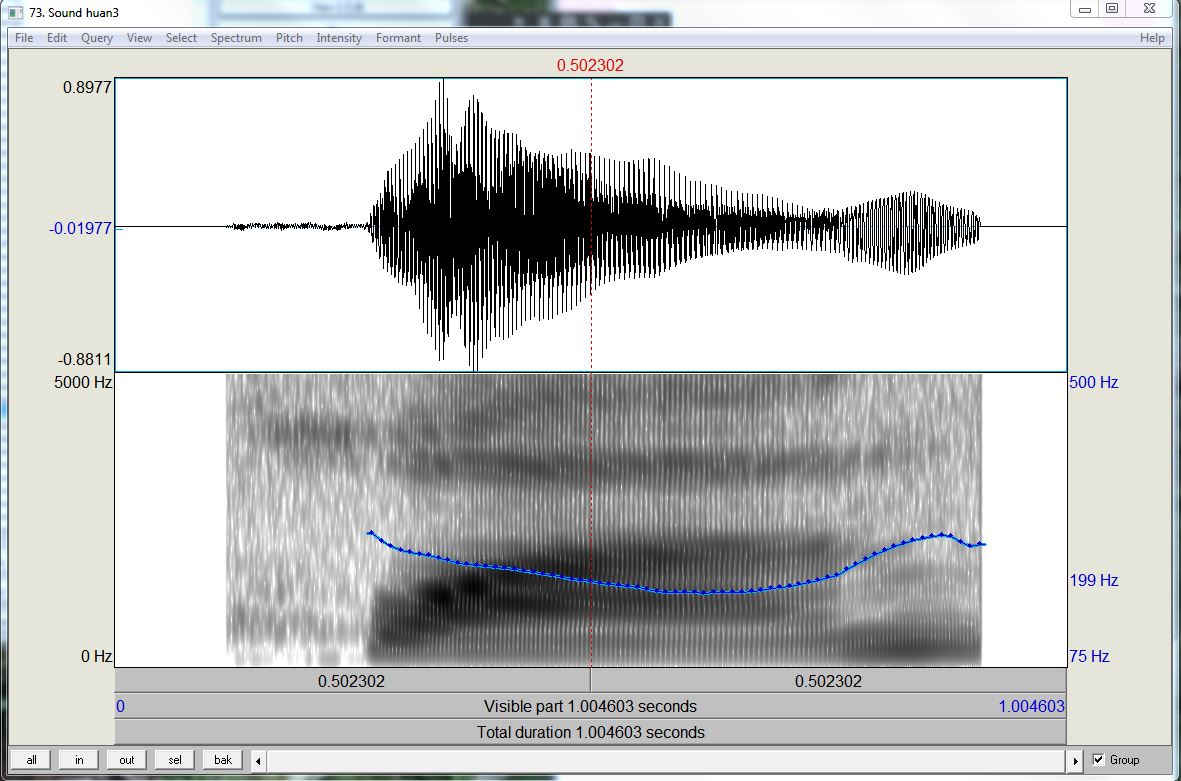Click the 75 Hz pitch floor label
Screen dimensions: 1181x781
(1089, 657)
